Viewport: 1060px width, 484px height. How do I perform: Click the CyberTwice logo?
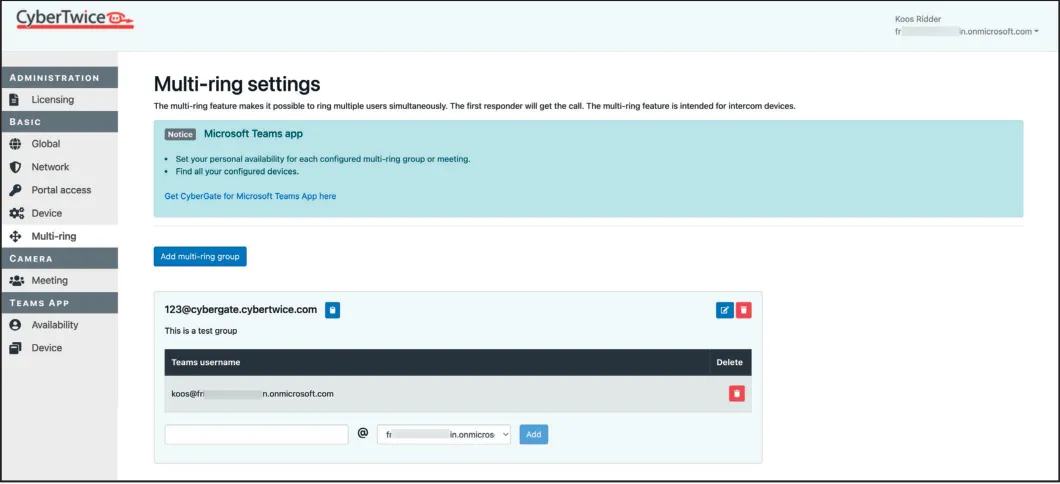click(75, 18)
